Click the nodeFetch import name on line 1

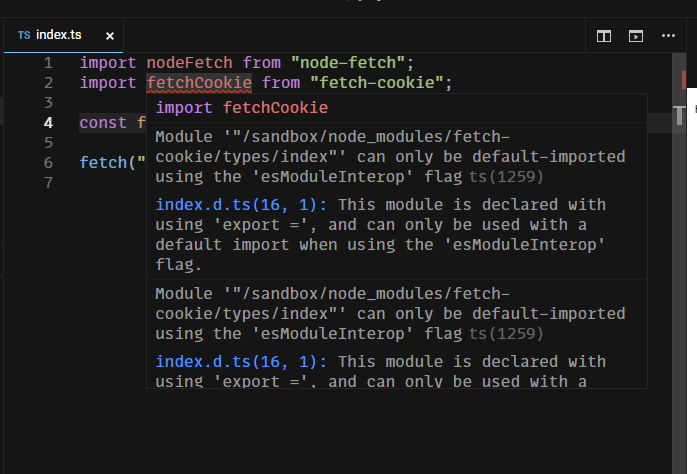click(x=190, y=63)
